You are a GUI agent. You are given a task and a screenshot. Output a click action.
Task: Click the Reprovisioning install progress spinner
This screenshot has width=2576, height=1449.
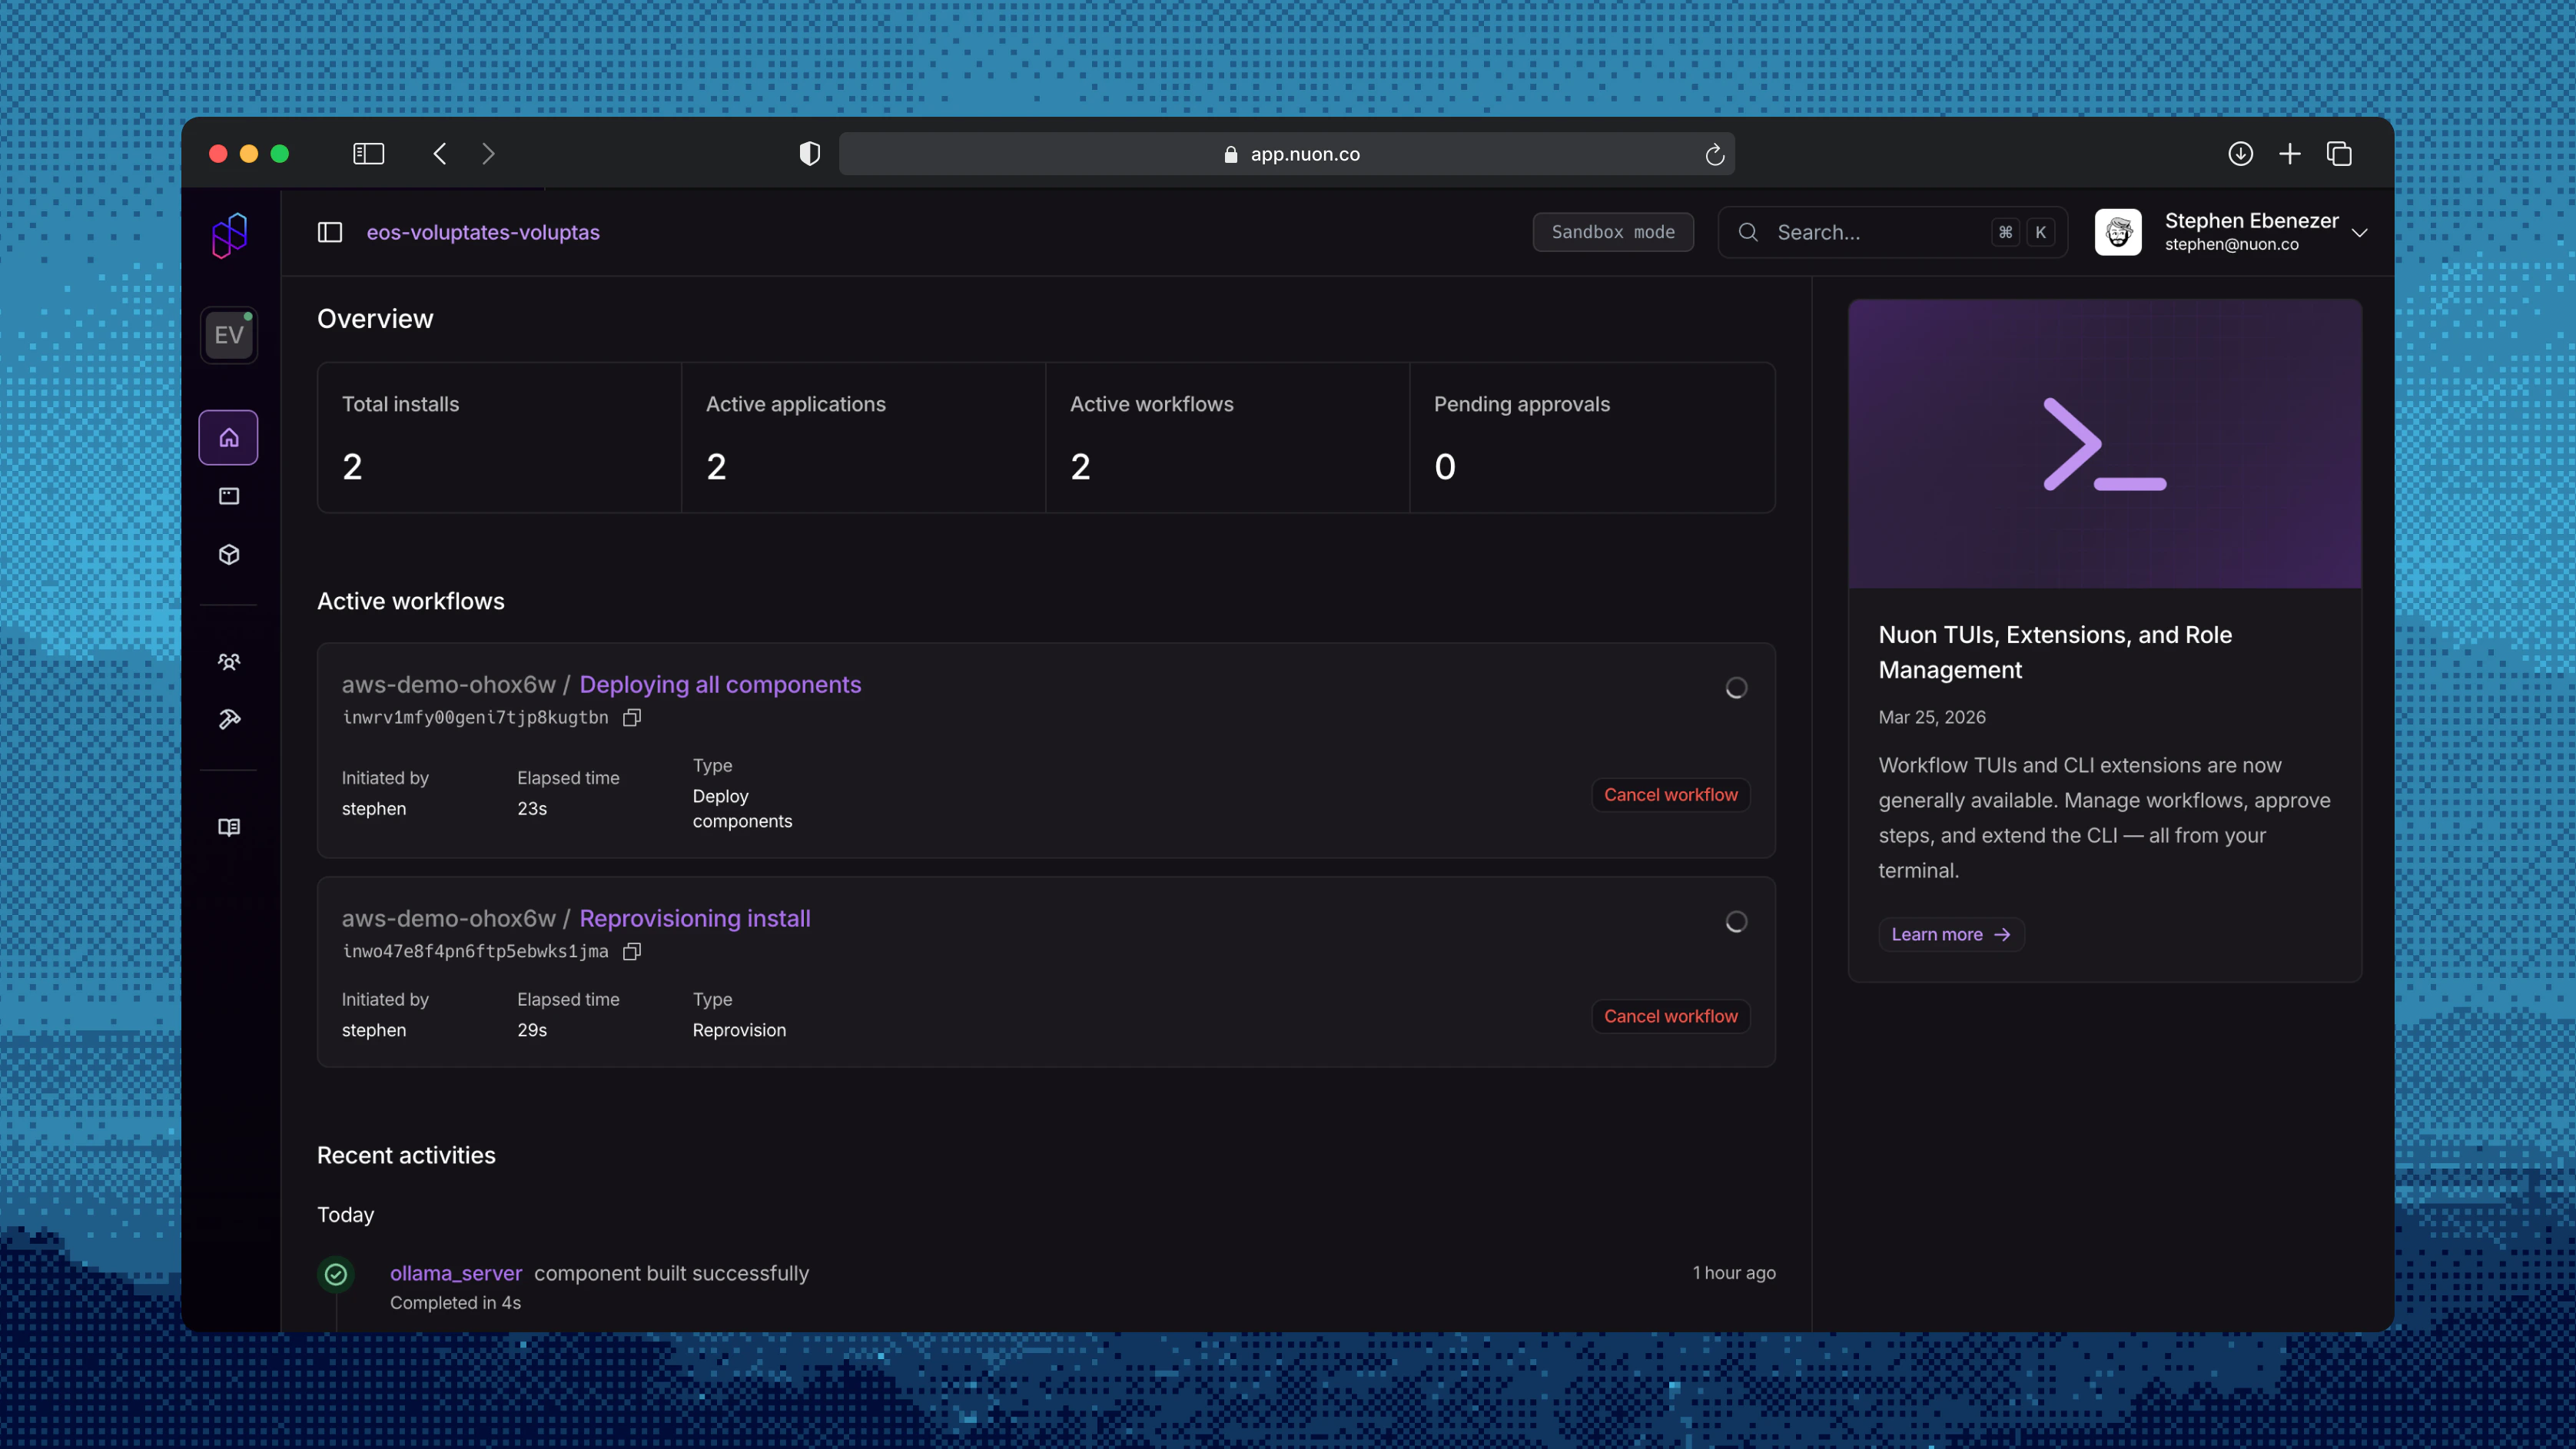click(1736, 921)
